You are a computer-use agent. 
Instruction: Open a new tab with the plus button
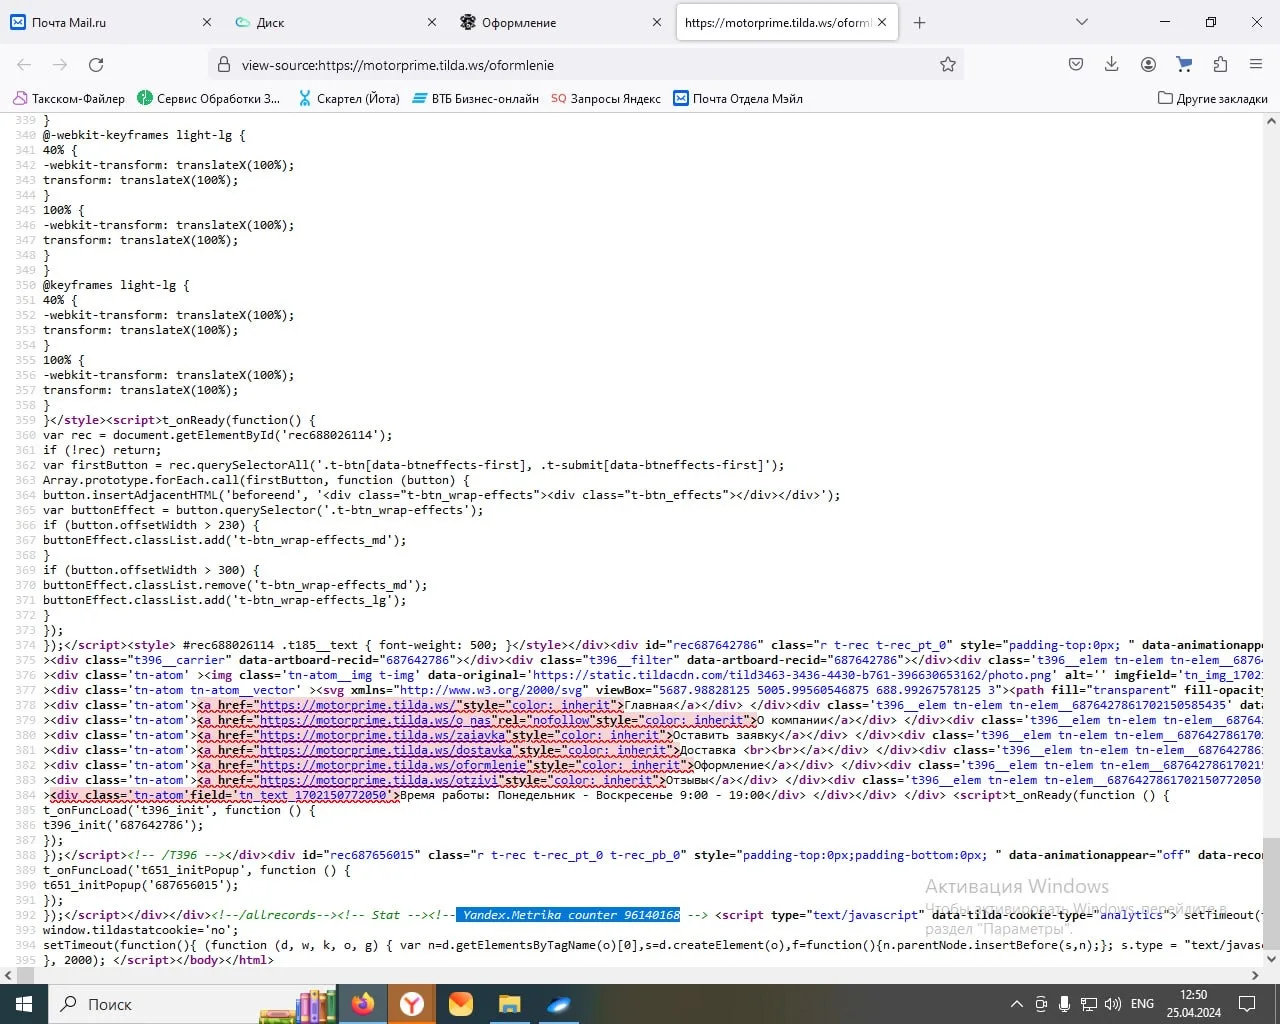coord(919,22)
